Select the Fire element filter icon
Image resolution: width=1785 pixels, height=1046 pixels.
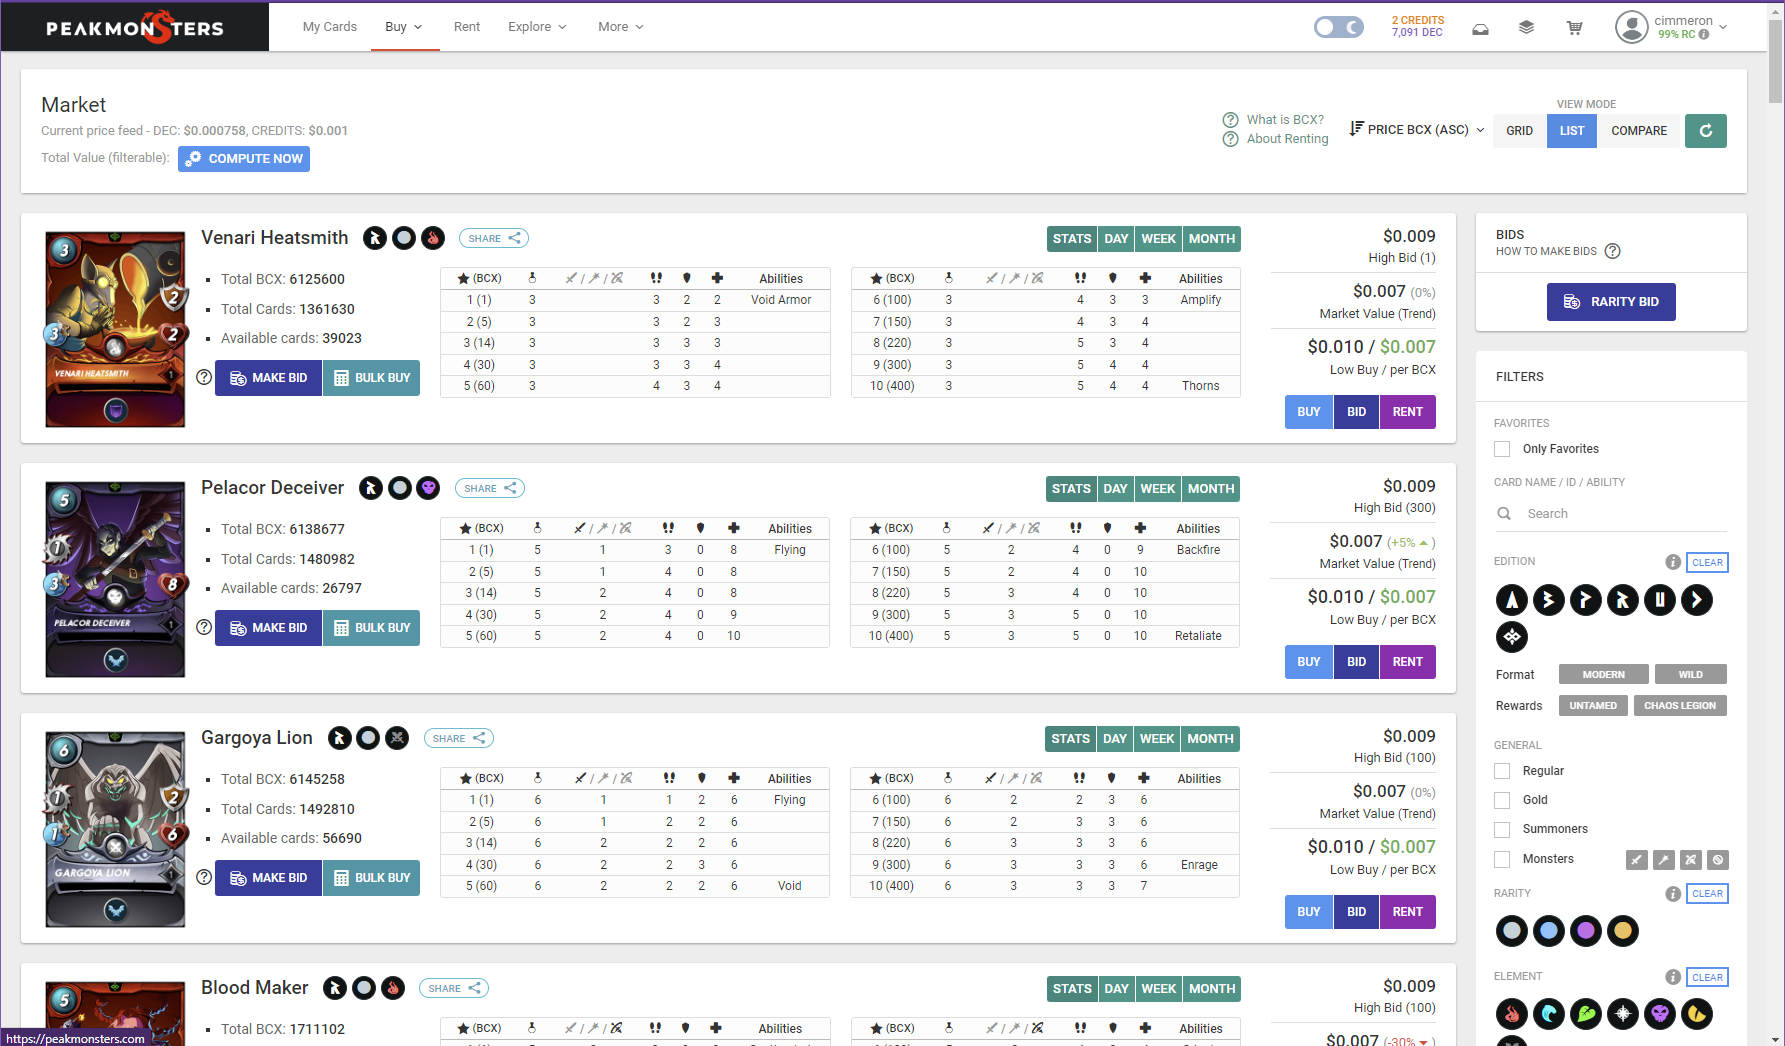coord(1512,1014)
